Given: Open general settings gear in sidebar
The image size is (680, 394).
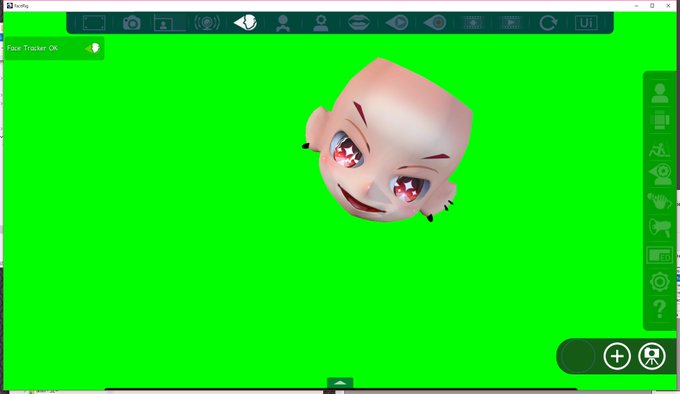Looking at the screenshot, I should 660,282.
